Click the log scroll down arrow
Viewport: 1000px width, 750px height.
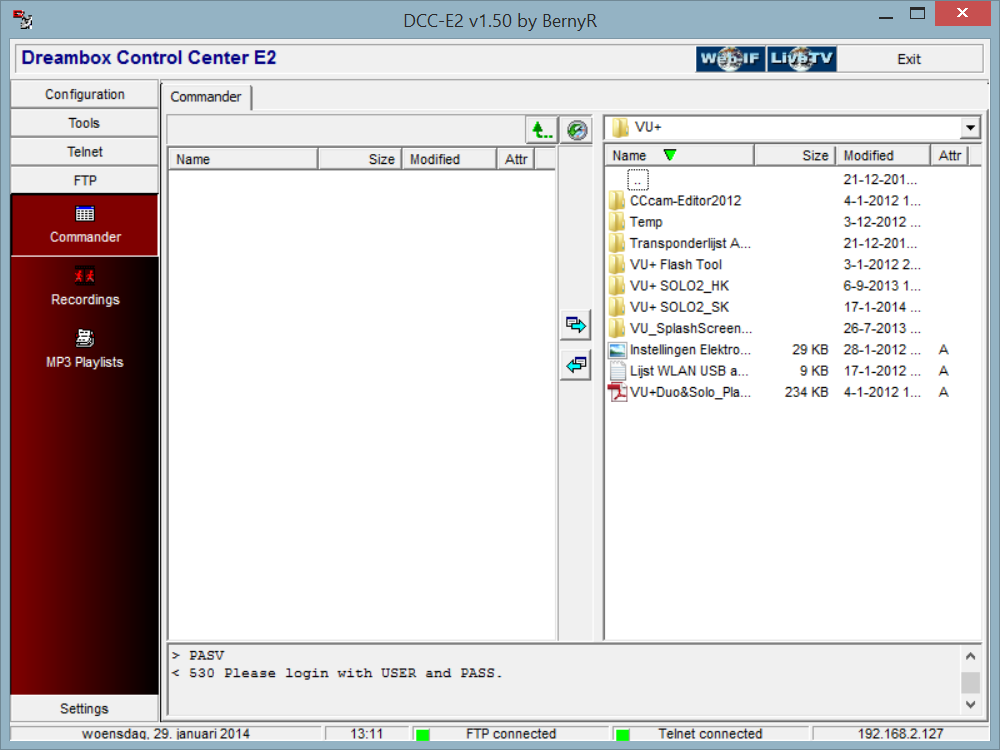[970, 705]
